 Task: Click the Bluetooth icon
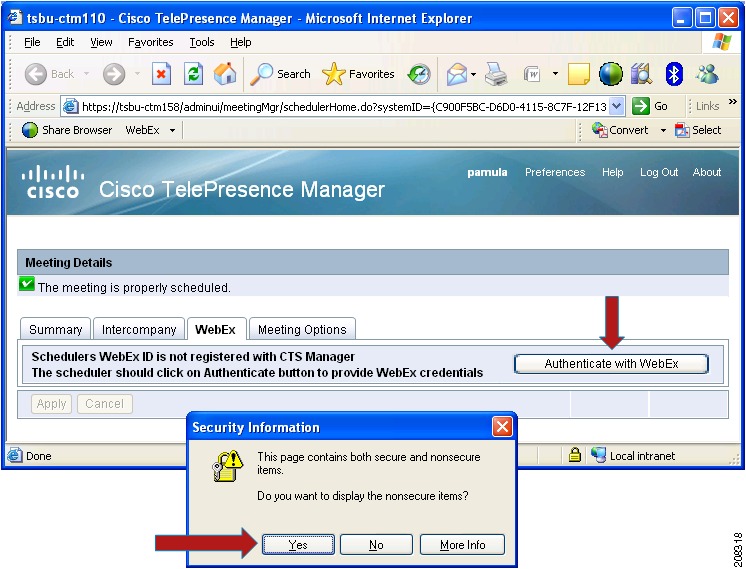[674, 74]
